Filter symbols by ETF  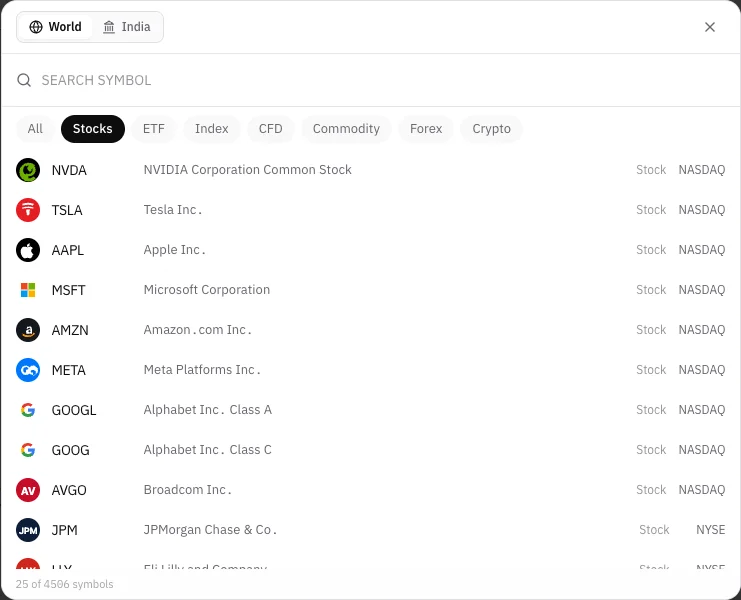coord(154,129)
